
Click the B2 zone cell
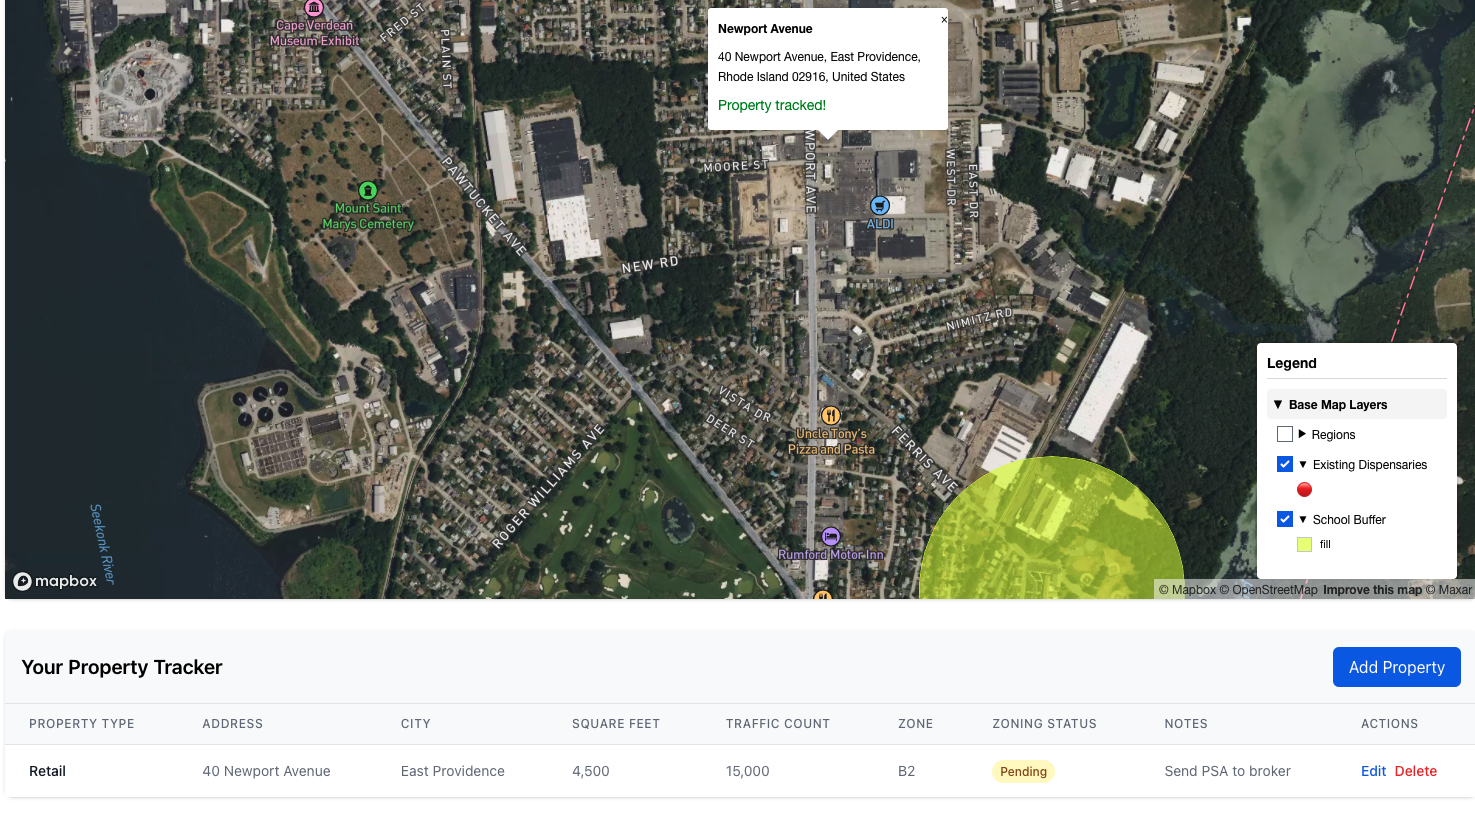point(907,771)
